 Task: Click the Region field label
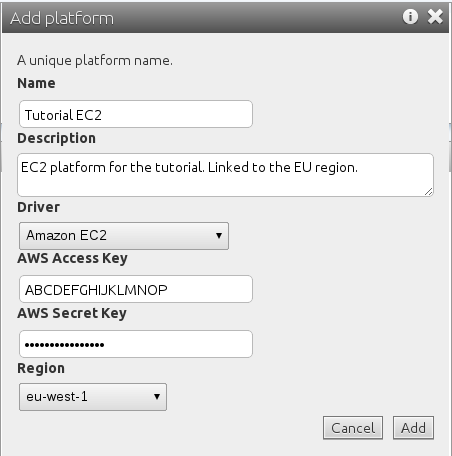[41, 369]
